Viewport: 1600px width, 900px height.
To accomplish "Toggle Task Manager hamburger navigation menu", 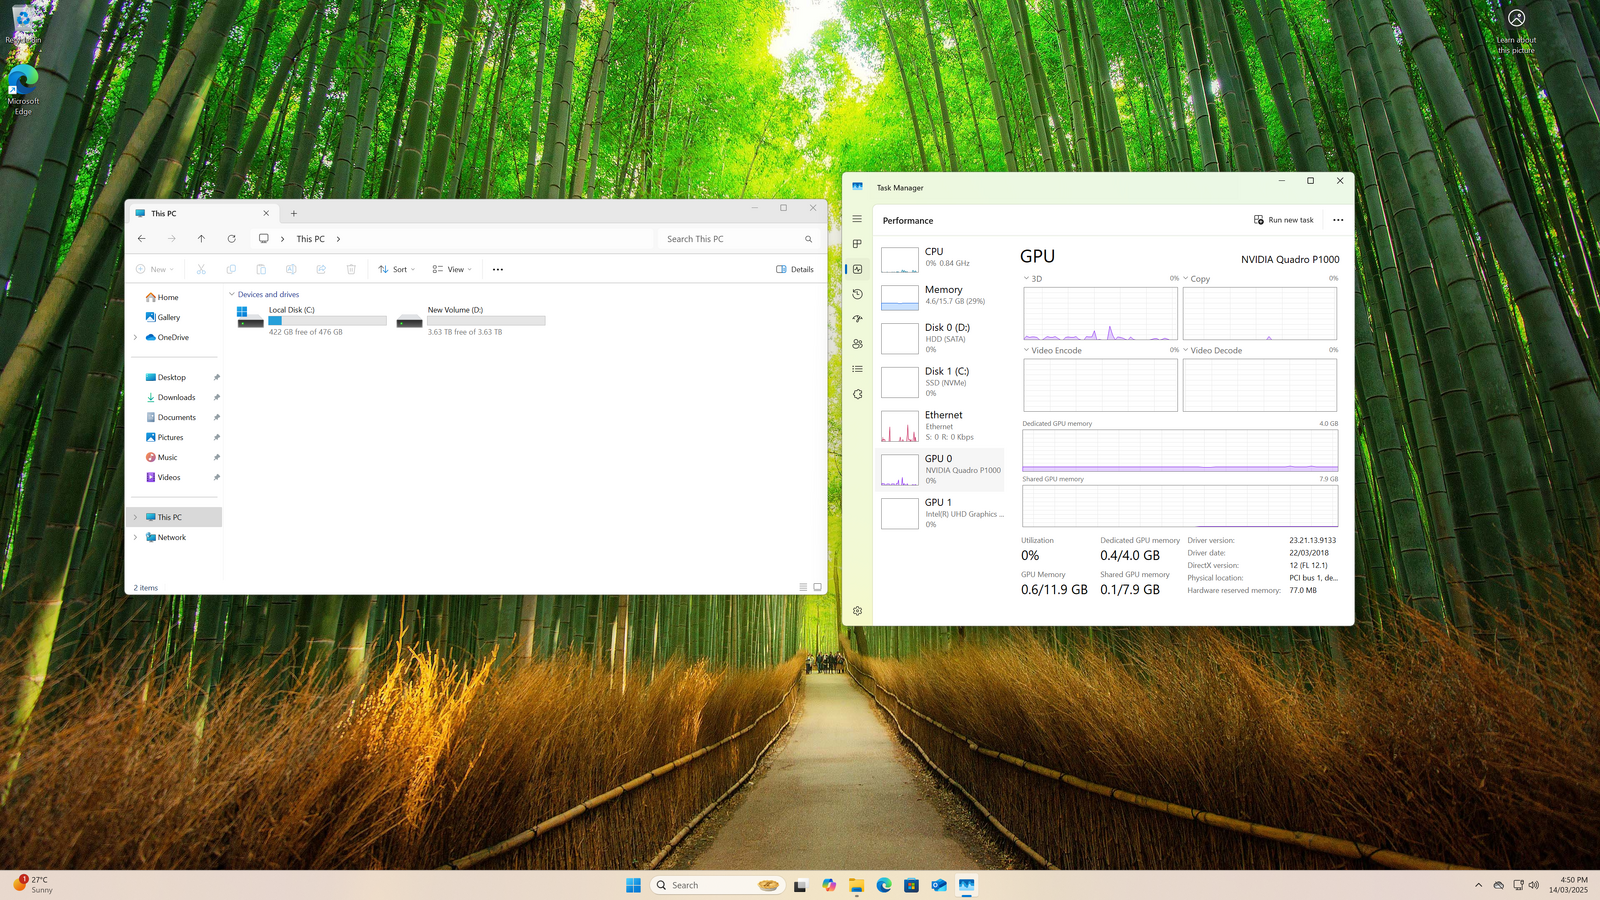I will pos(857,219).
